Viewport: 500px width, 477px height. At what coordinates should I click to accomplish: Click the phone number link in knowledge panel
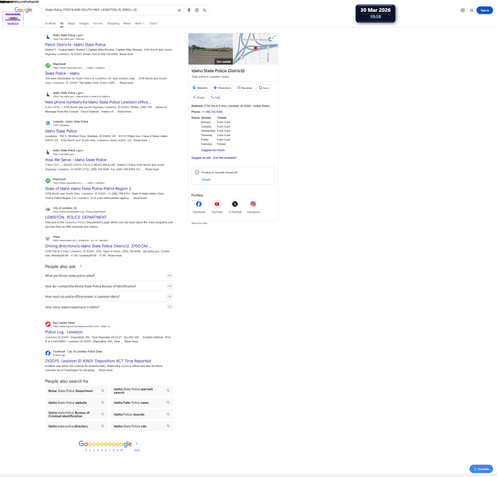(212, 112)
